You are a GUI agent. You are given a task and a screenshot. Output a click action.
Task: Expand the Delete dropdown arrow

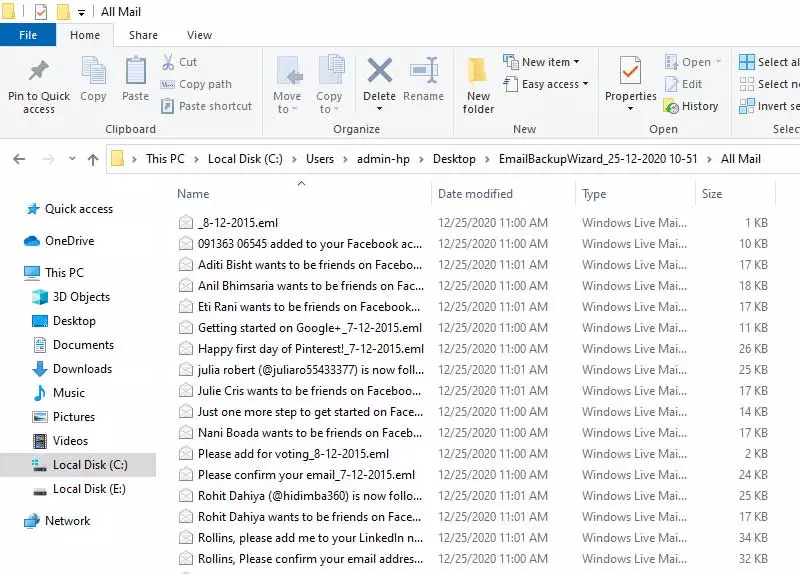[380, 109]
